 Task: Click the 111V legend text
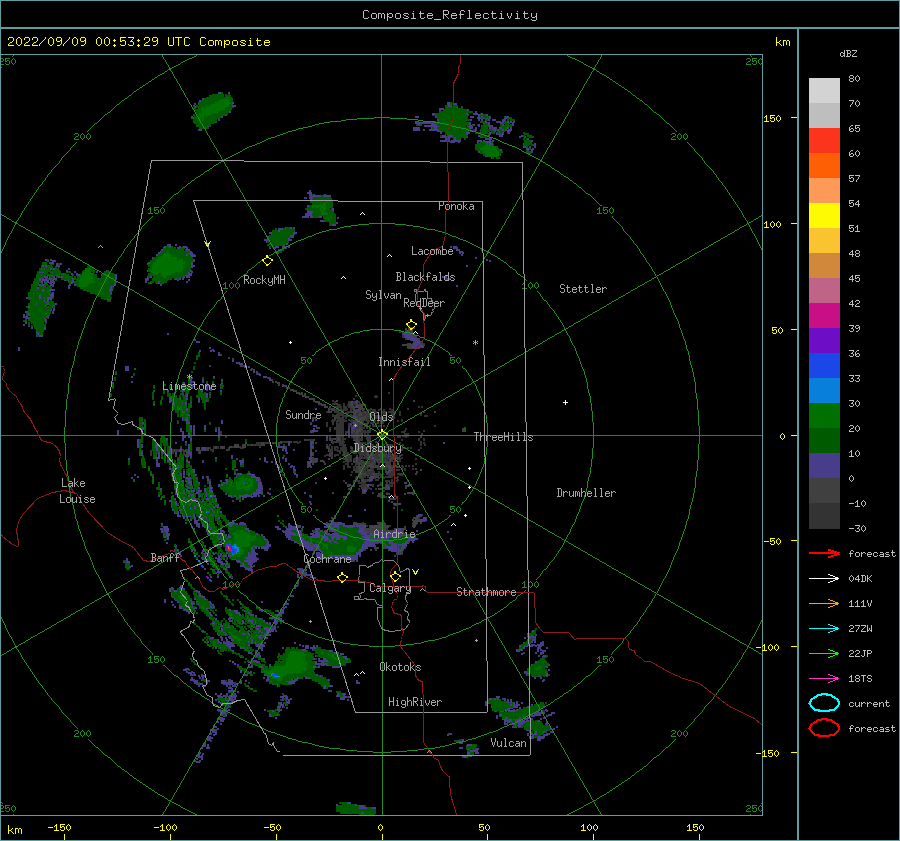[860, 603]
